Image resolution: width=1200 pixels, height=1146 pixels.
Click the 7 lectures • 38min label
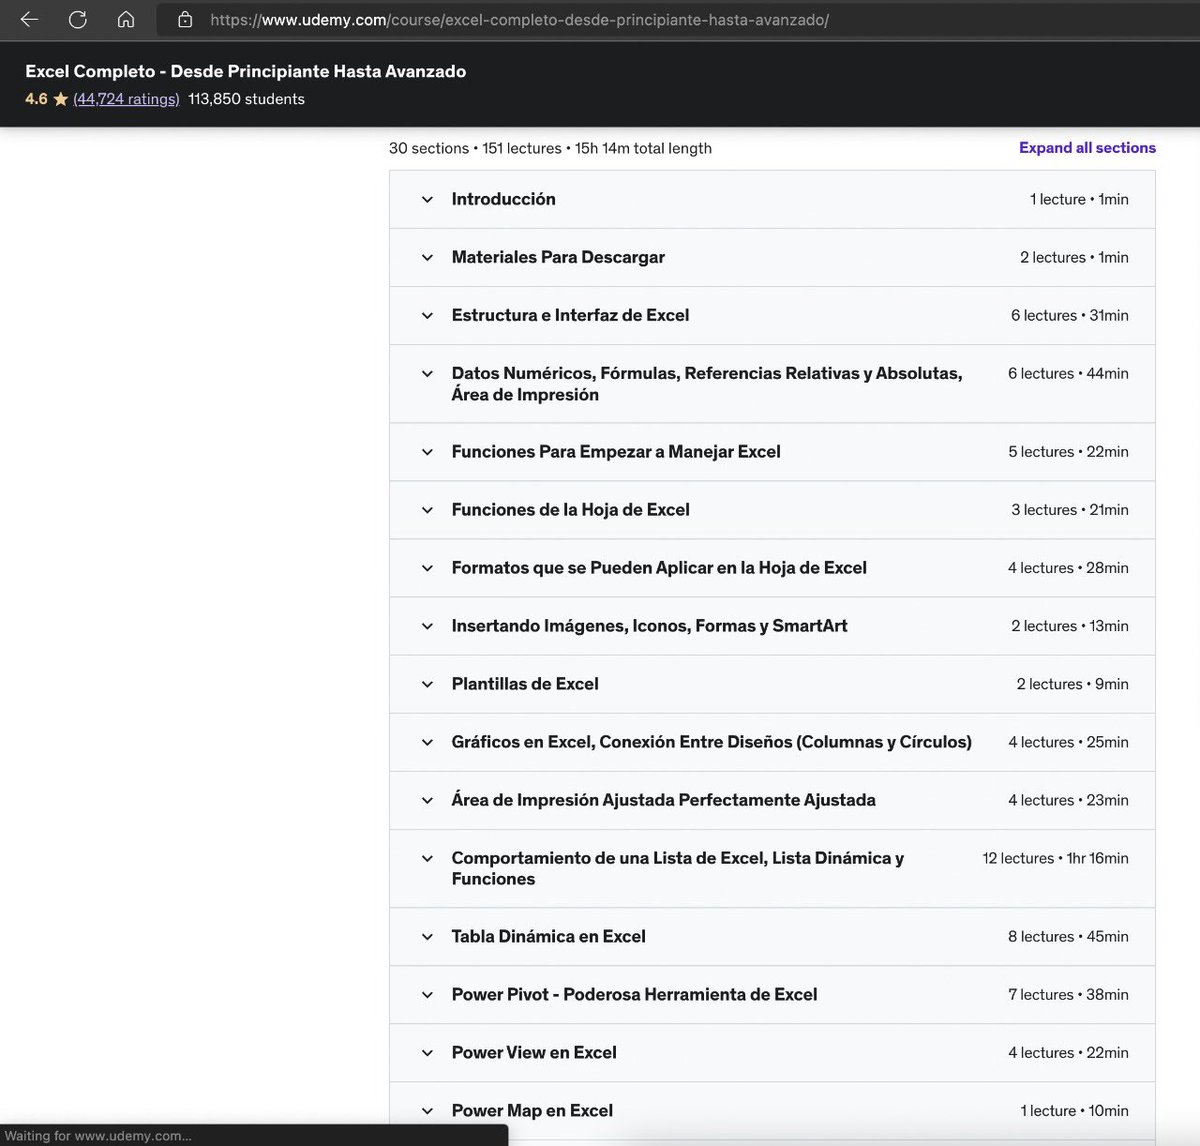1068,995
